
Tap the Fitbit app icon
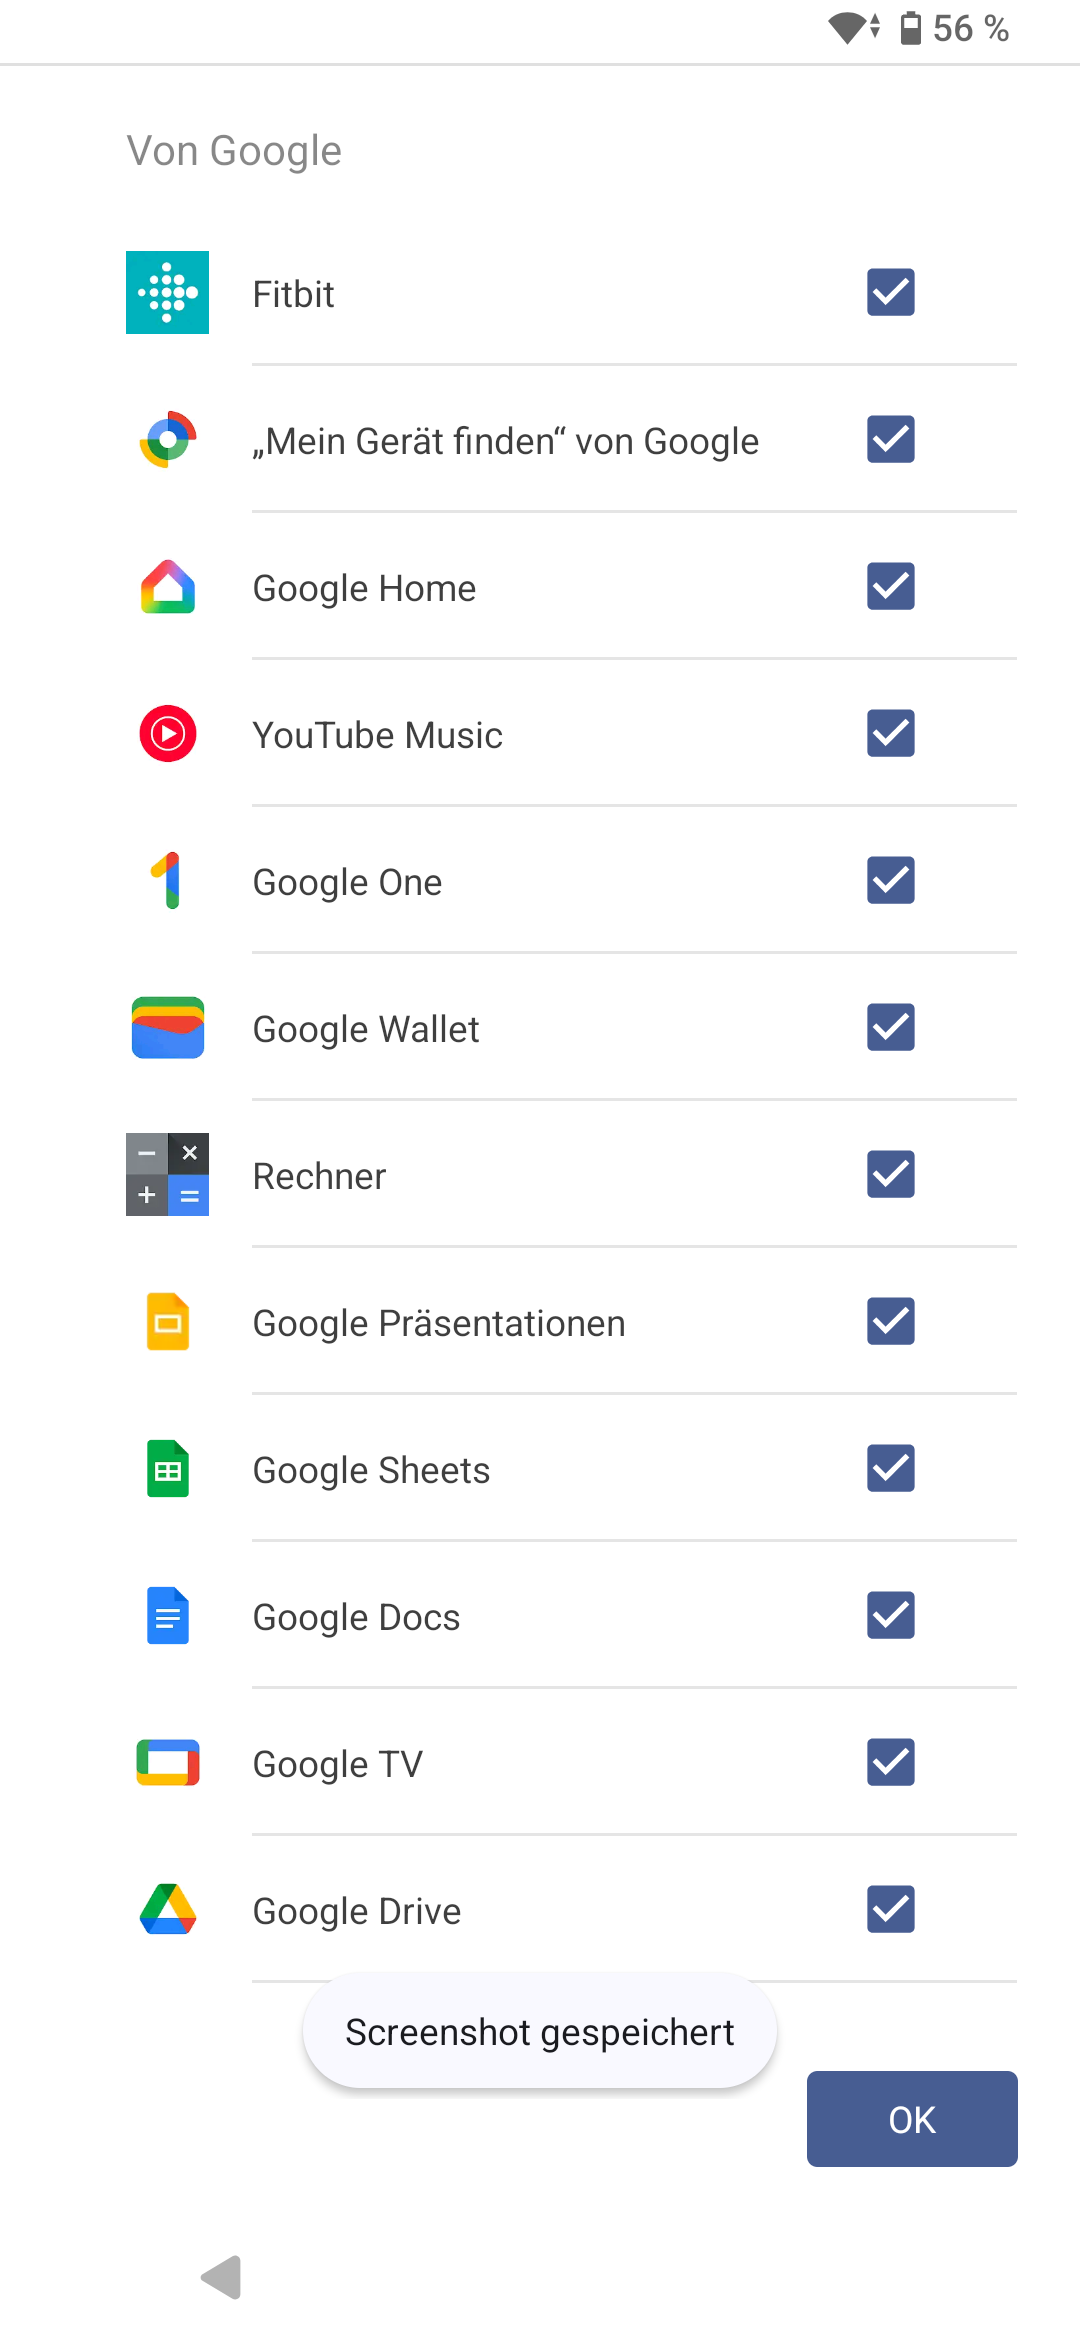tap(167, 292)
